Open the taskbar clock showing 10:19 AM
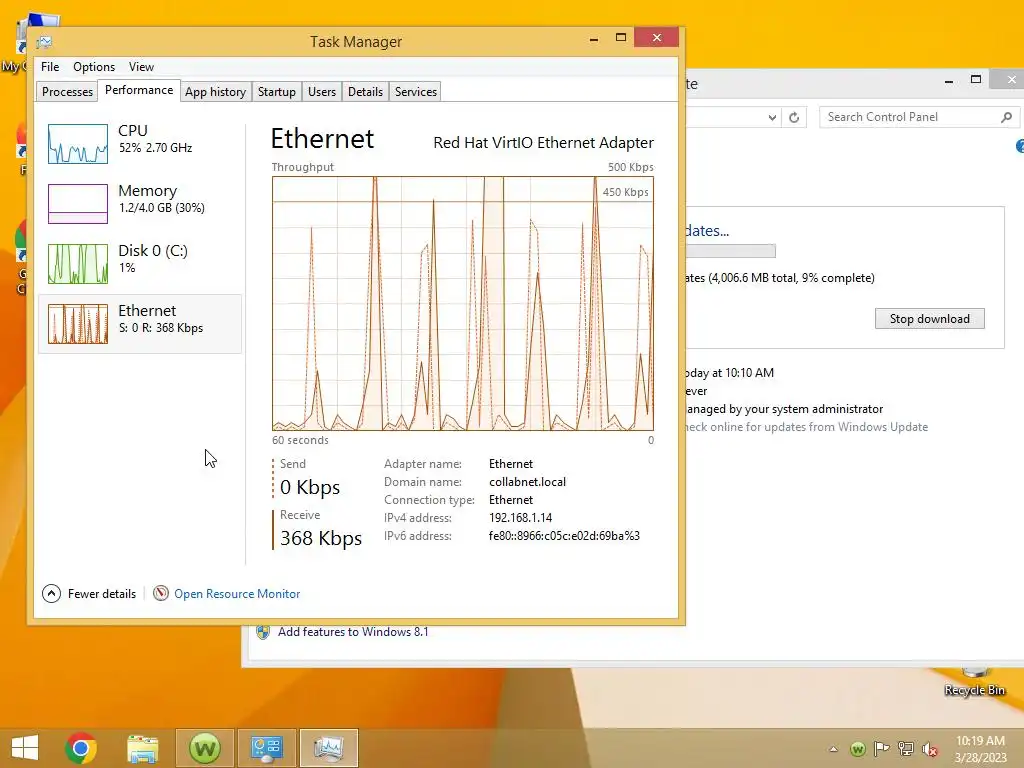The width and height of the screenshot is (1024, 768). (x=980, y=749)
